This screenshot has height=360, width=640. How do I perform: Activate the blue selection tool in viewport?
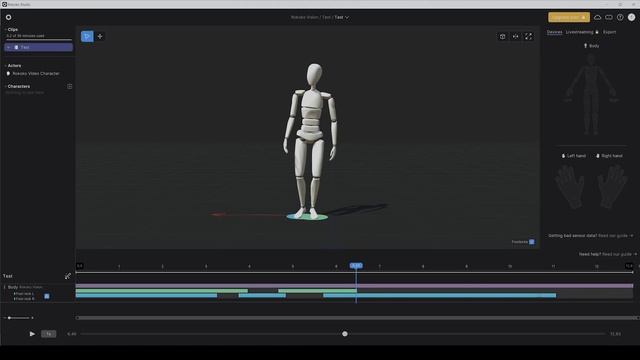pyautogui.click(x=87, y=36)
